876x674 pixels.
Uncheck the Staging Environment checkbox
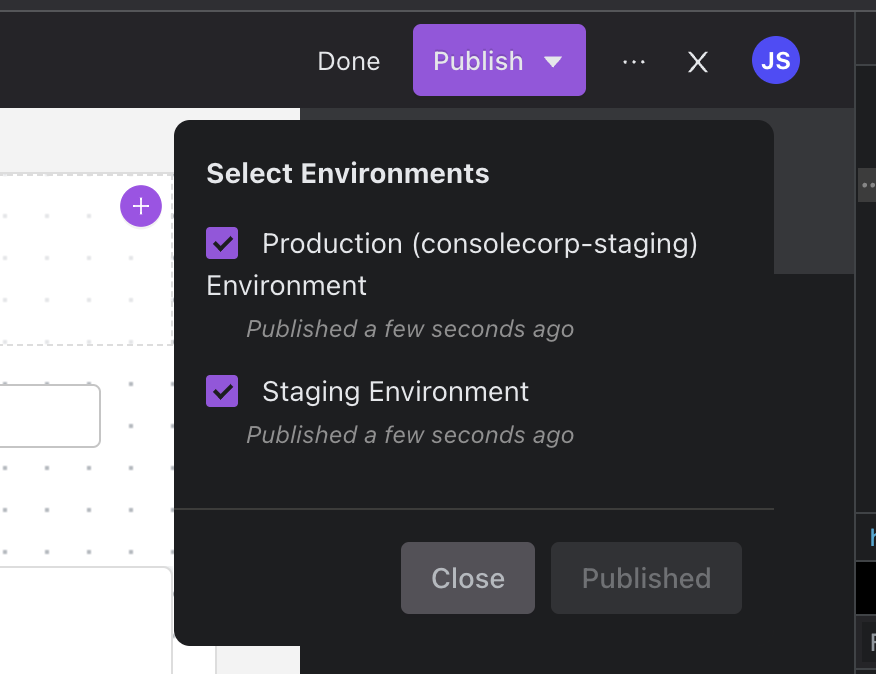click(222, 391)
